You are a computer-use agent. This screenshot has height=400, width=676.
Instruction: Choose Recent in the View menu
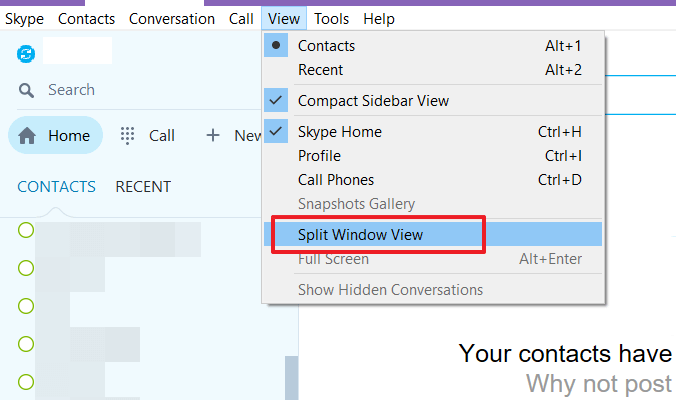coord(433,70)
